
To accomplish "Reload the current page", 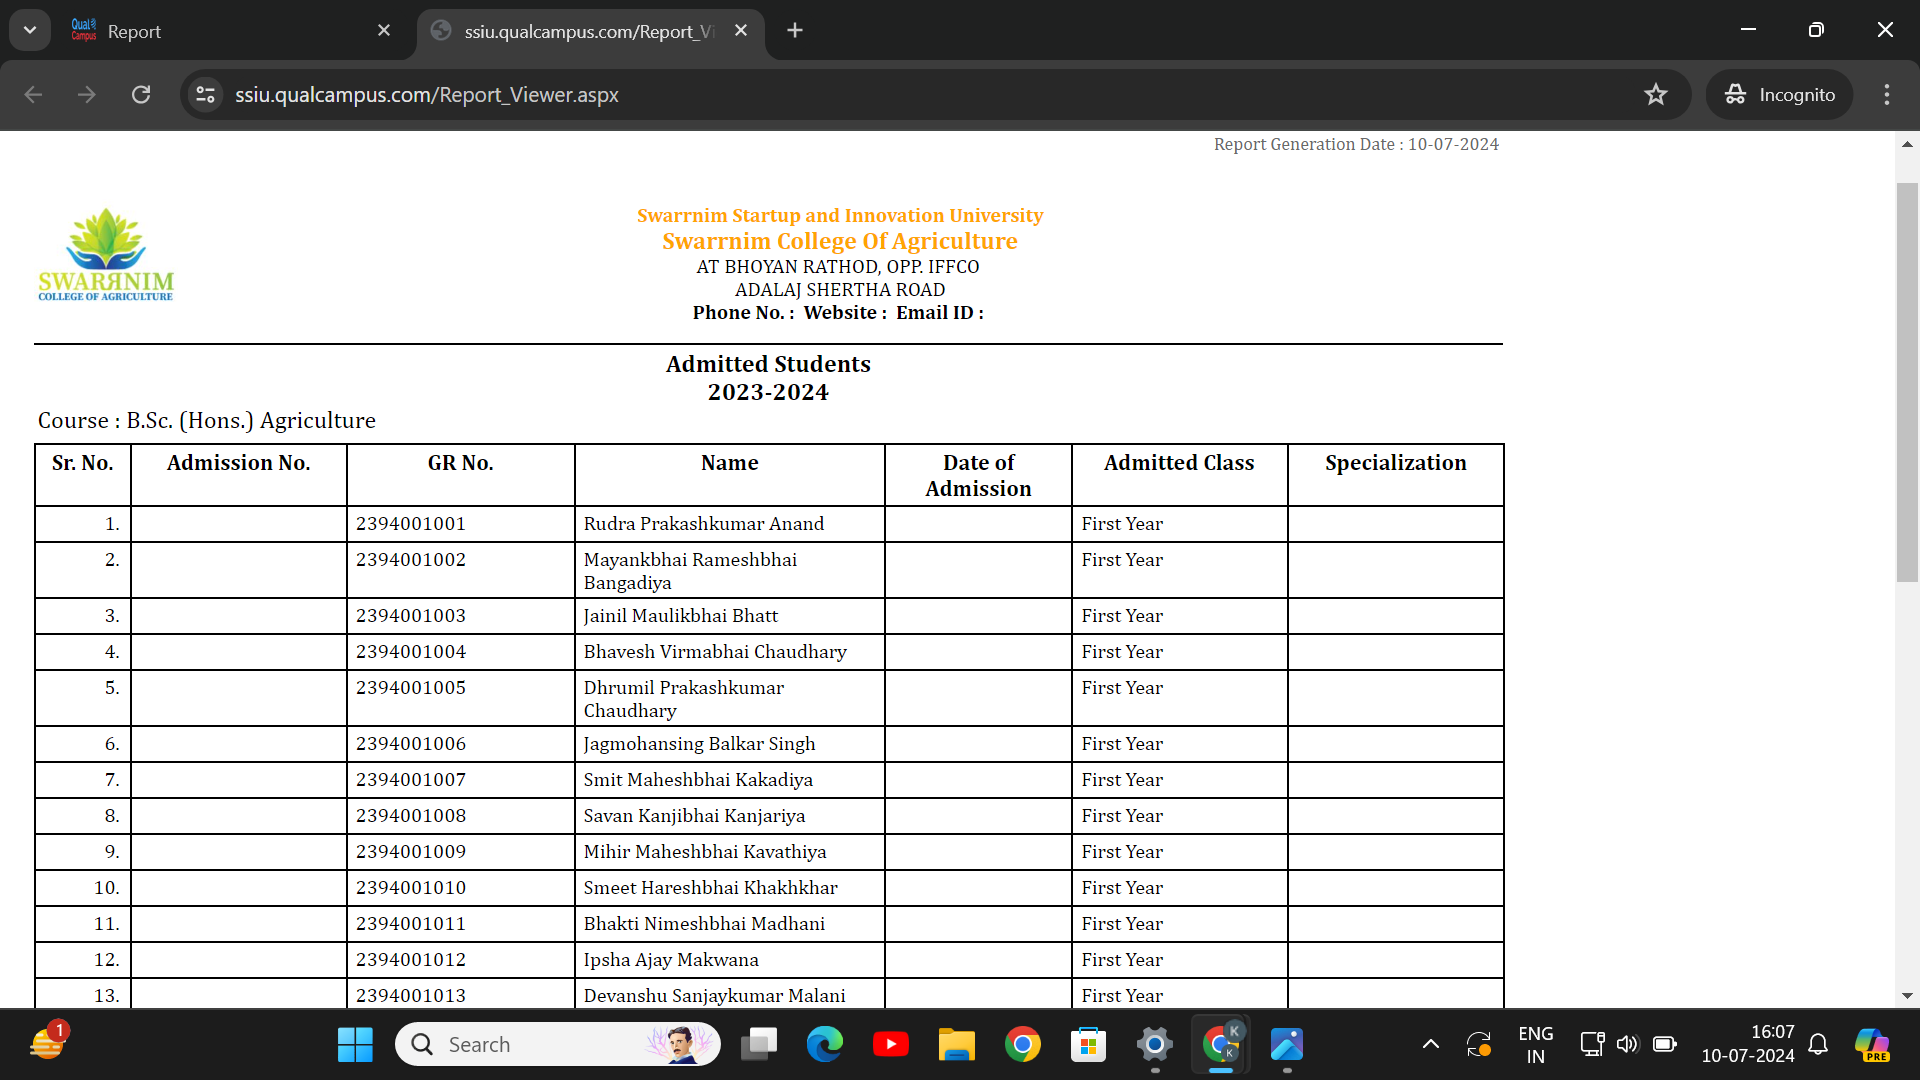I will click(141, 95).
